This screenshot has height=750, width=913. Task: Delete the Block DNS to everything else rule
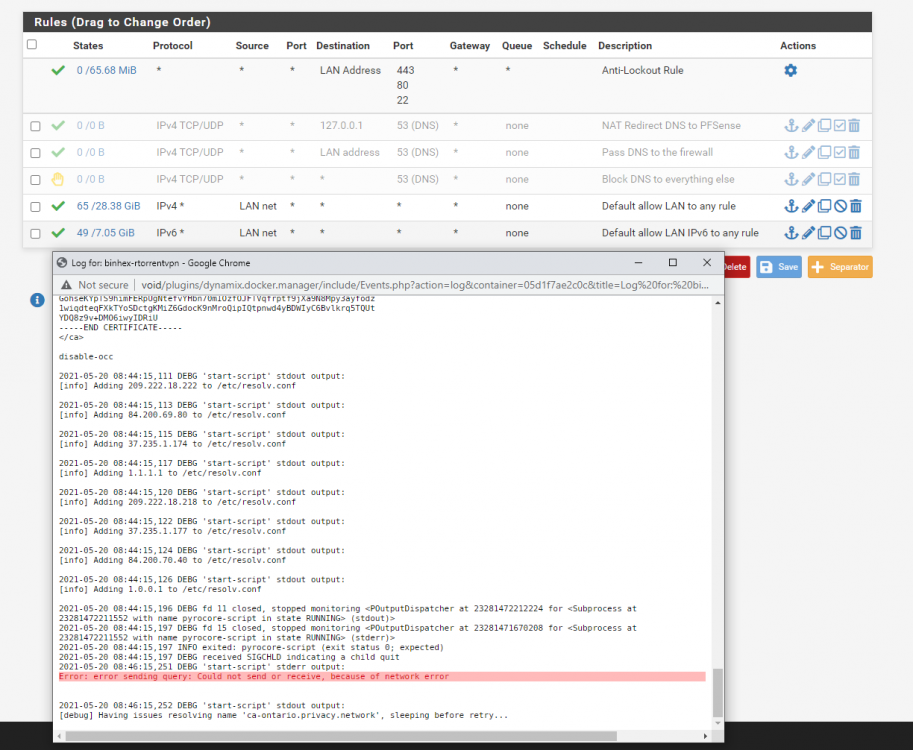(x=854, y=179)
